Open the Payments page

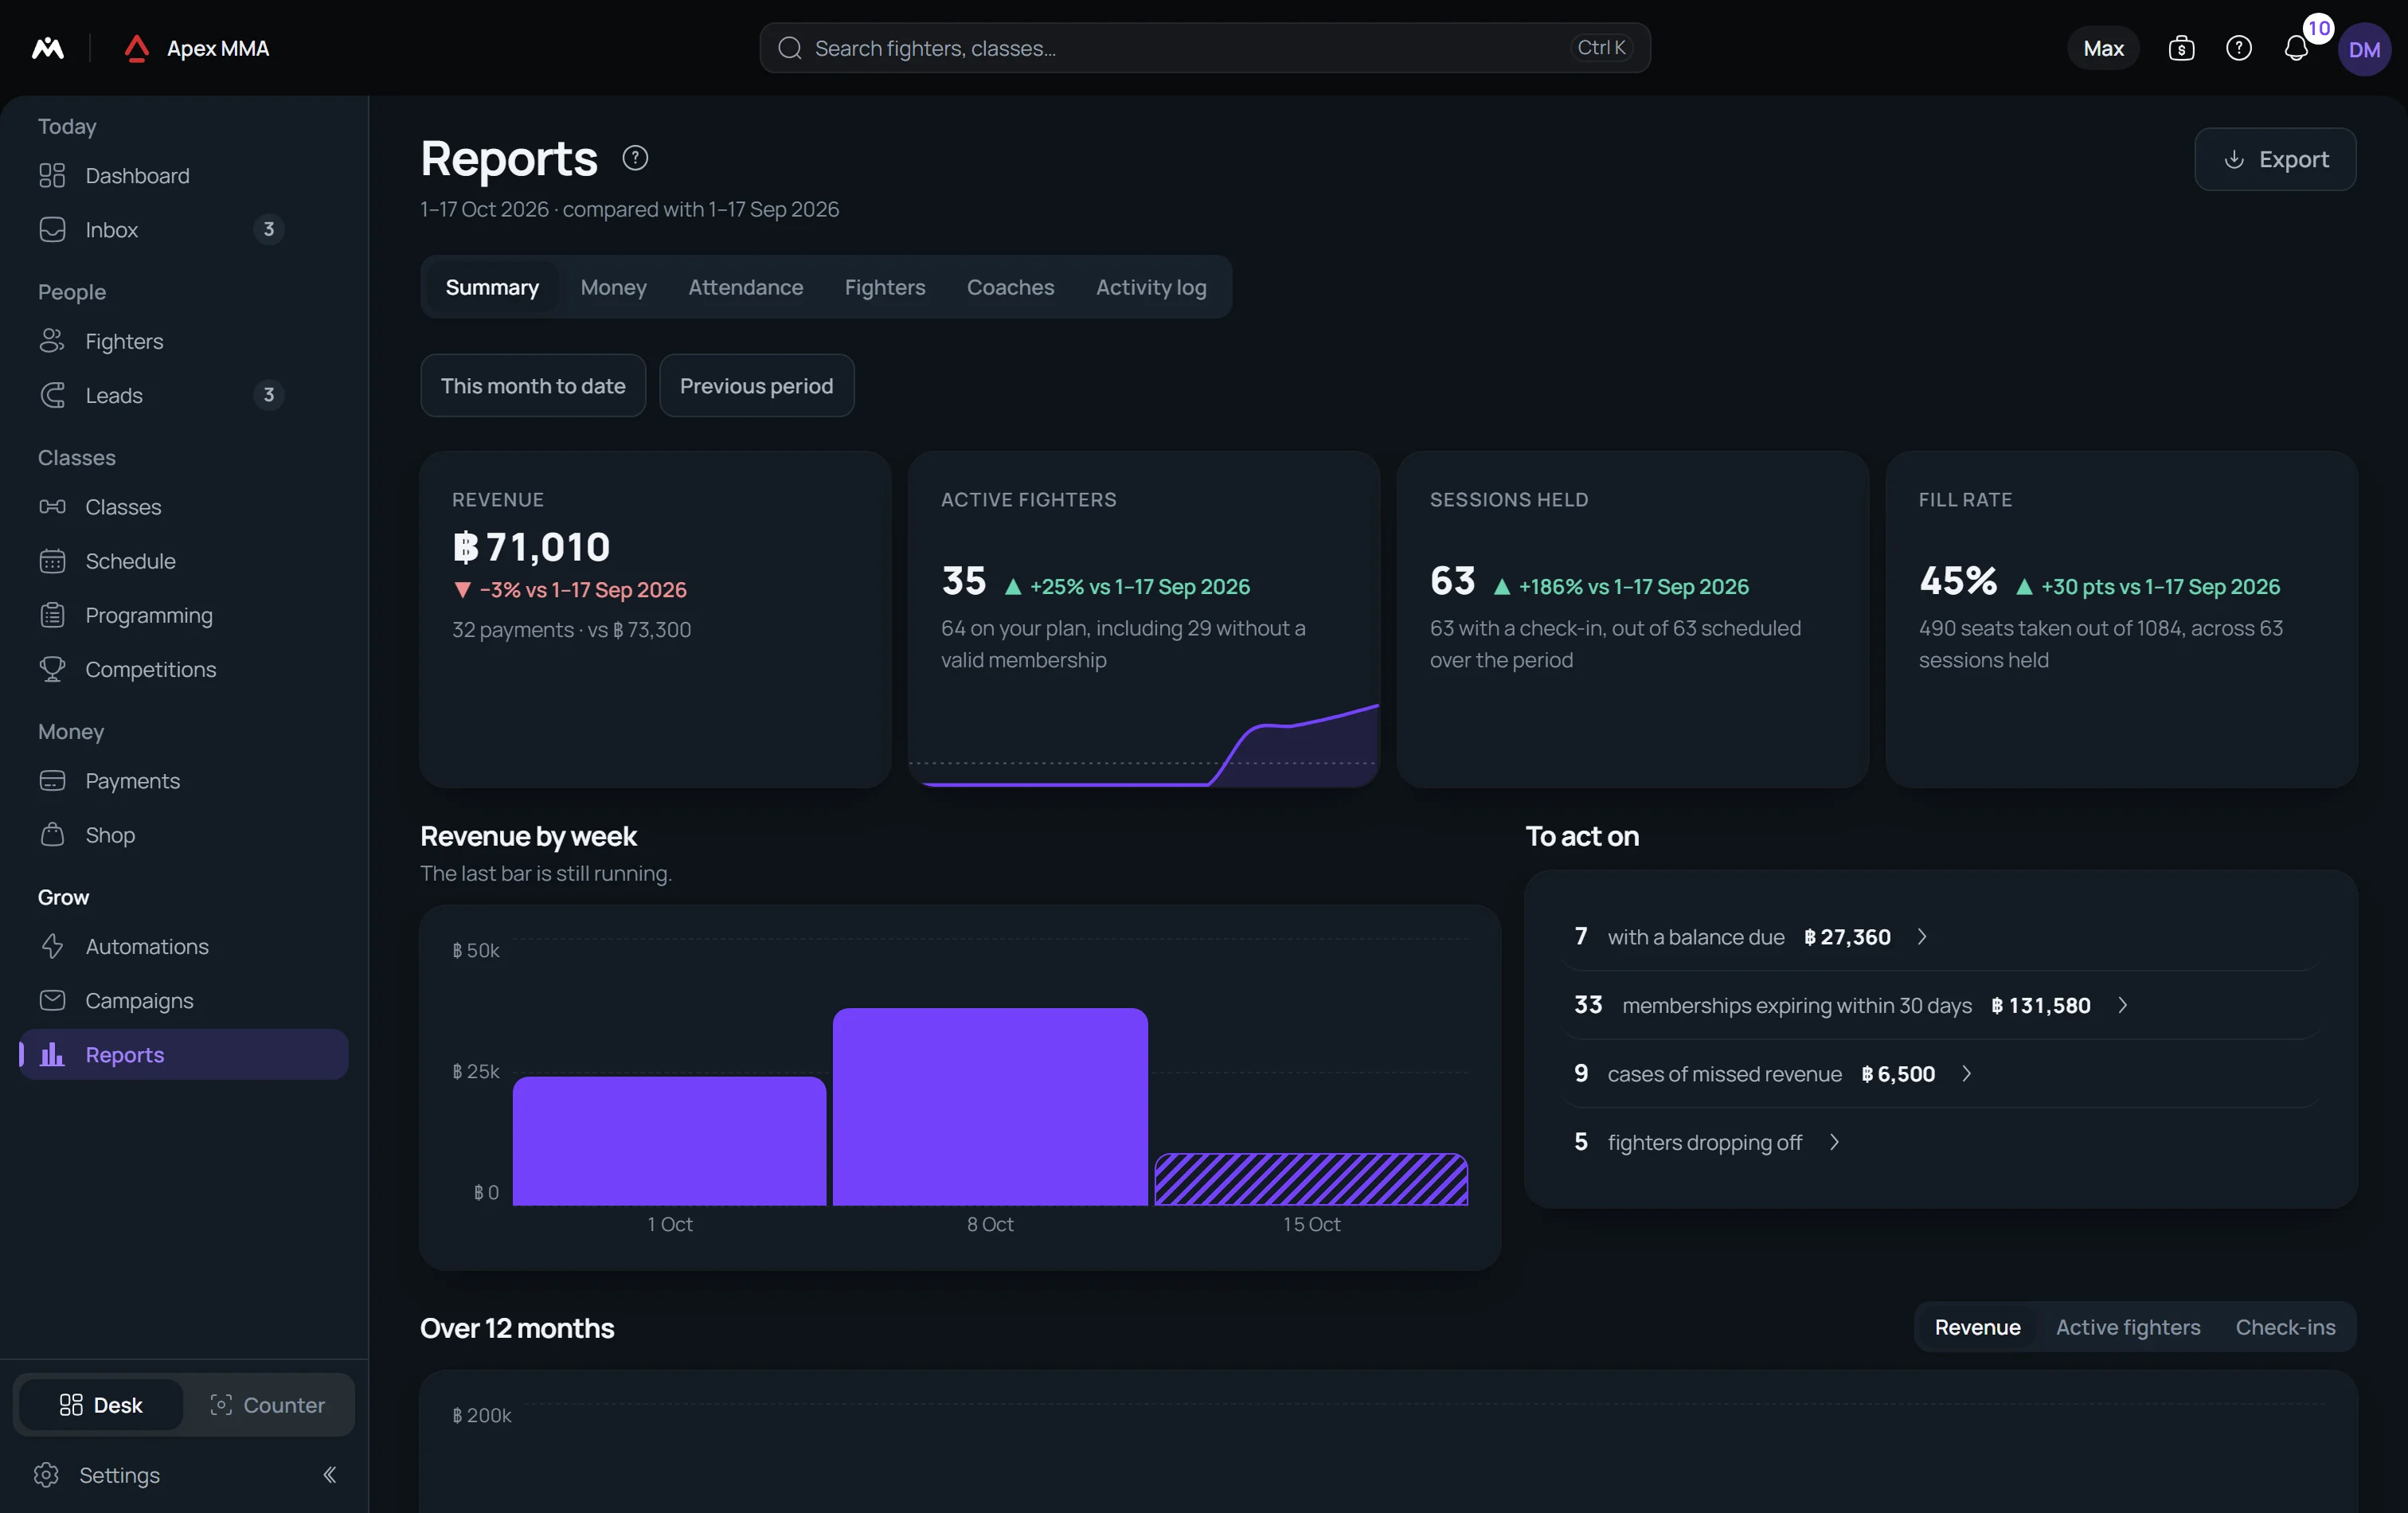184,781
